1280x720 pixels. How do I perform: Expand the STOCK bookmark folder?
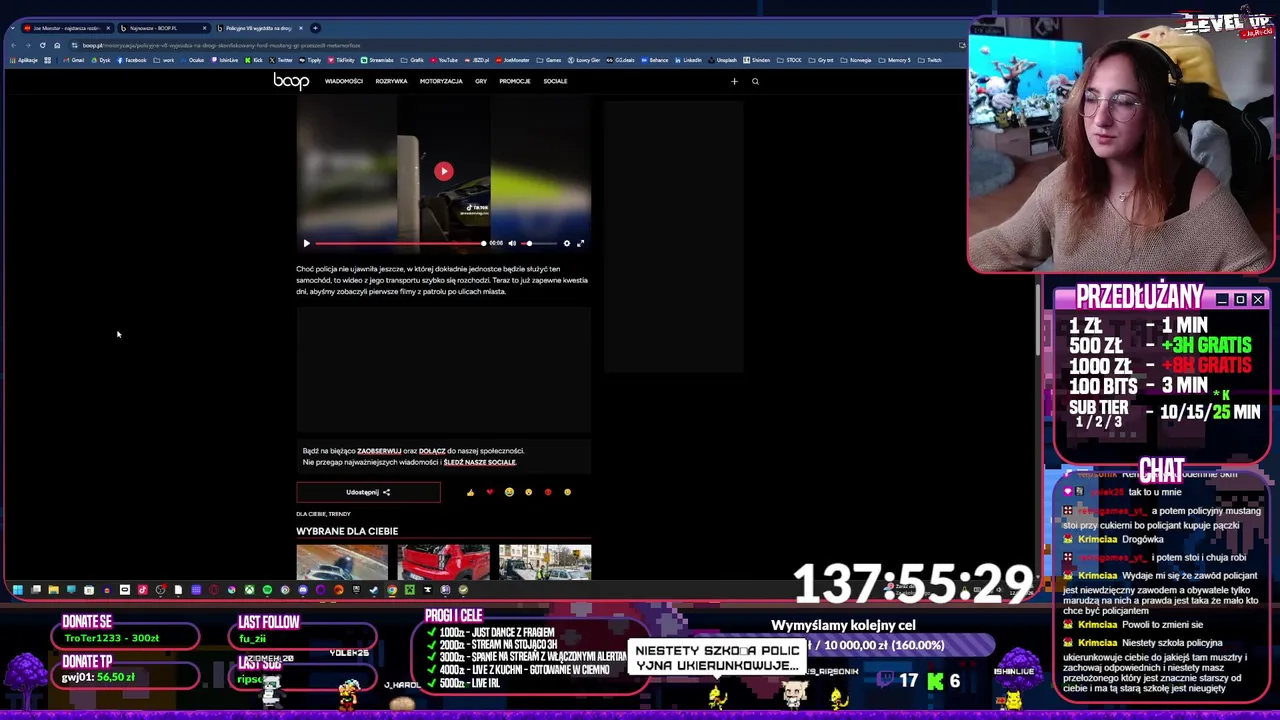click(x=790, y=60)
